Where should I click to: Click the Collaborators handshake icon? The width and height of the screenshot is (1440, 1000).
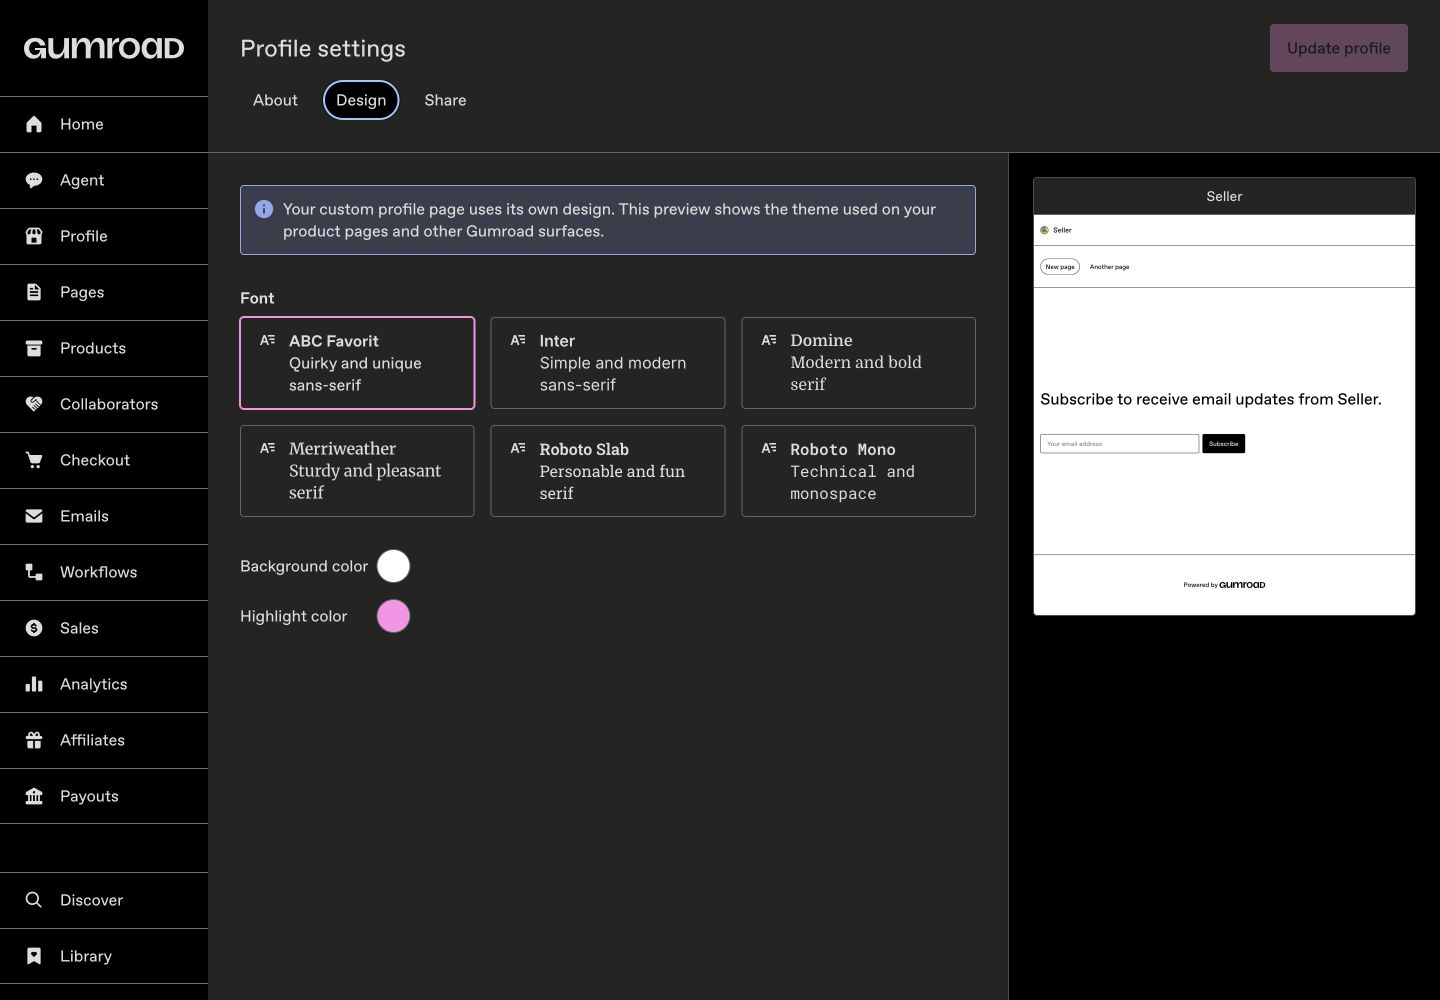[34, 404]
